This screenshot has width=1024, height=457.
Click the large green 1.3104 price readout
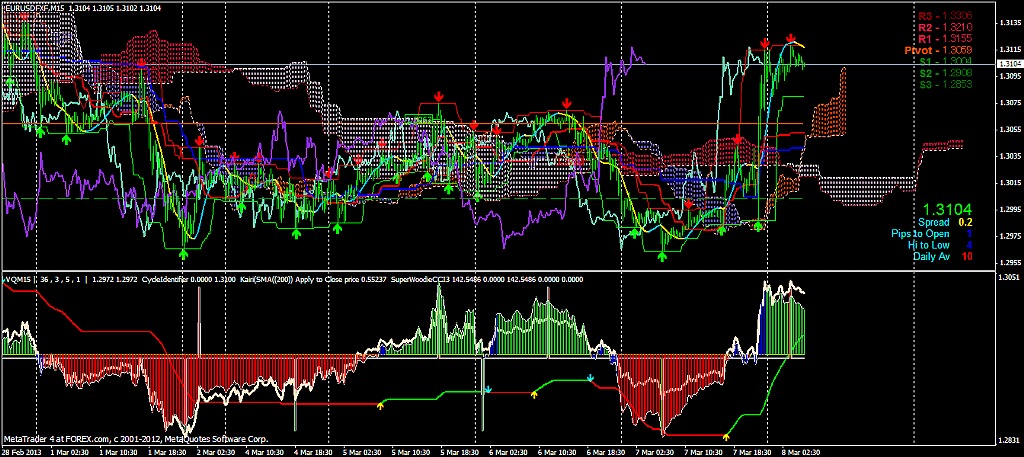[x=947, y=209]
